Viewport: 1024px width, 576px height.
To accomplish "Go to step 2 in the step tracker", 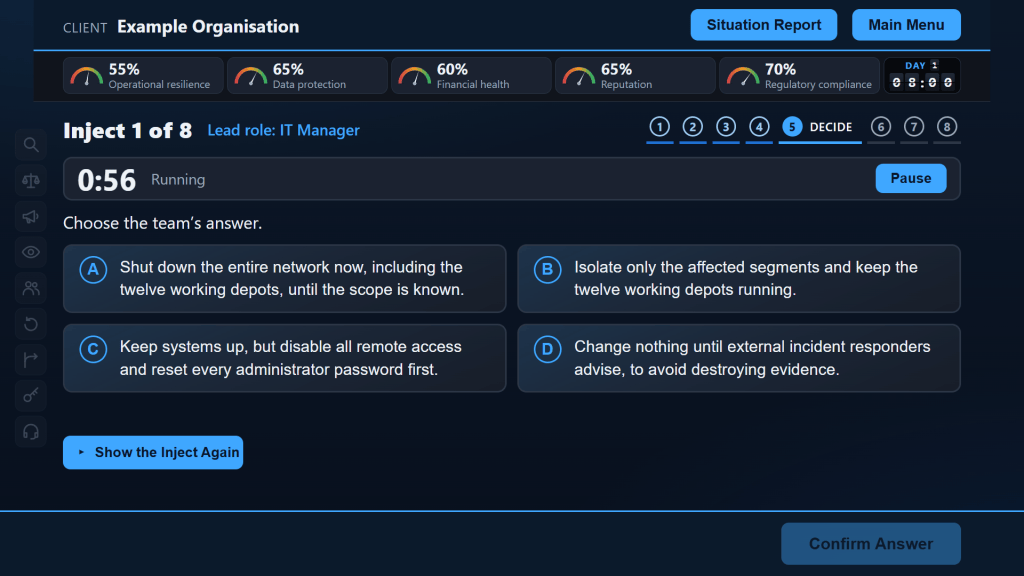I will pyautogui.click(x=693, y=127).
